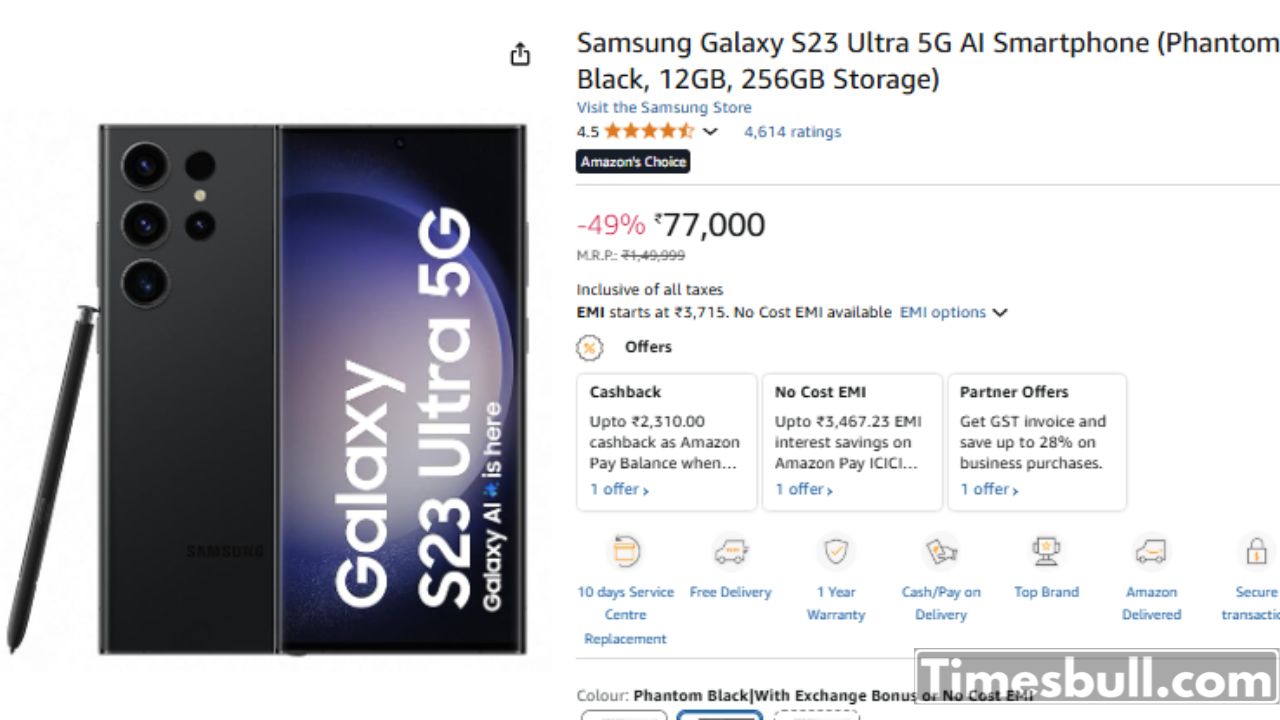The width and height of the screenshot is (1280, 720).
Task: Click the share icon above product image
Action: [x=520, y=55]
